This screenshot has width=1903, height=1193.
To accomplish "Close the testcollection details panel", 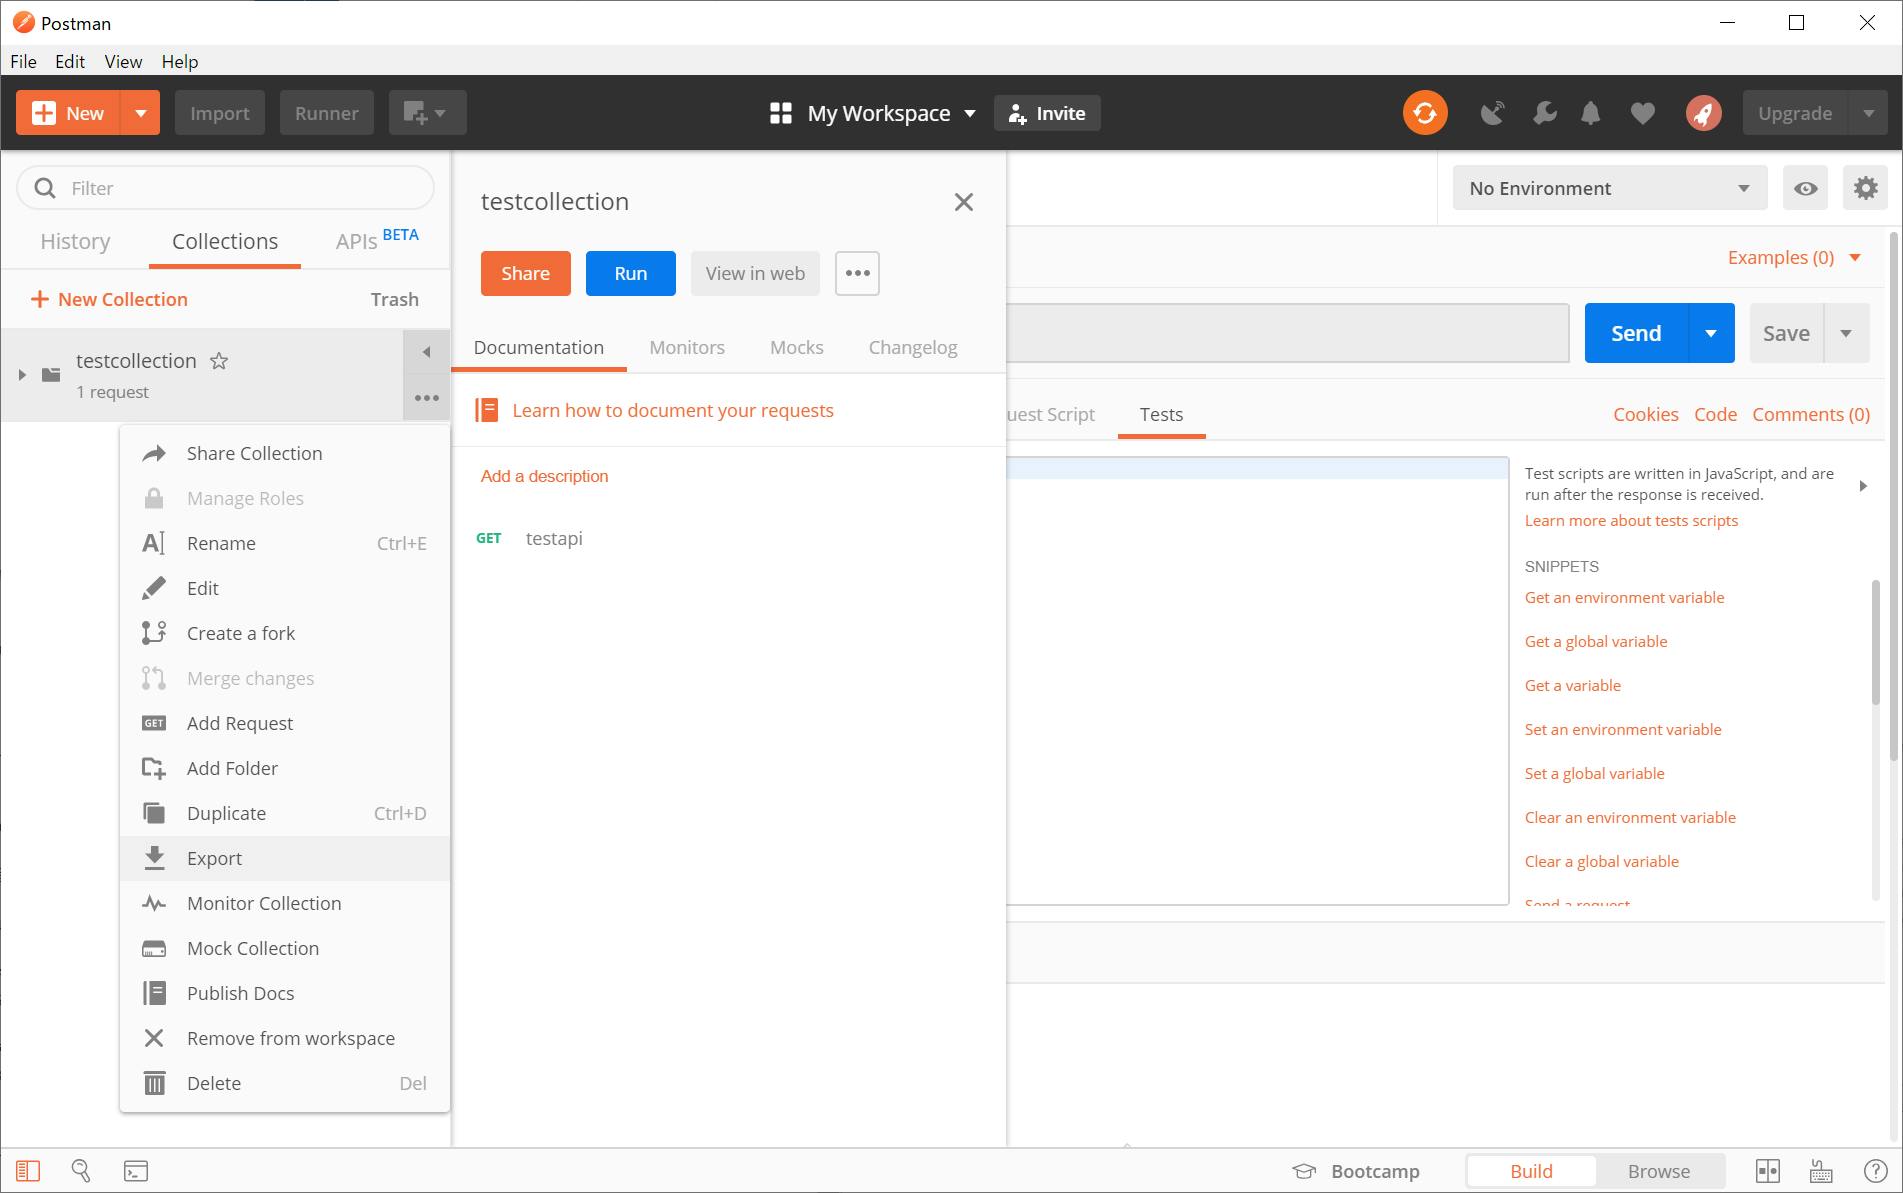I will click(964, 202).
